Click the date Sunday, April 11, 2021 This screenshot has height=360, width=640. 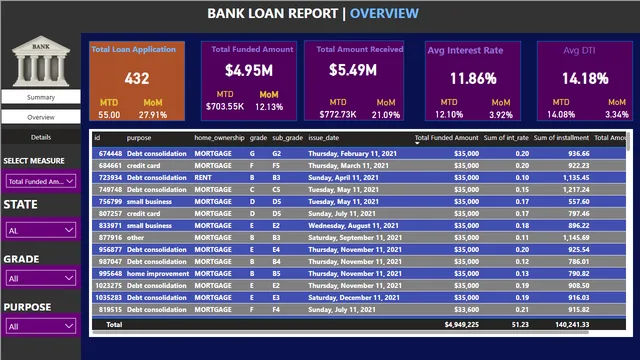[x=343, y=178]
